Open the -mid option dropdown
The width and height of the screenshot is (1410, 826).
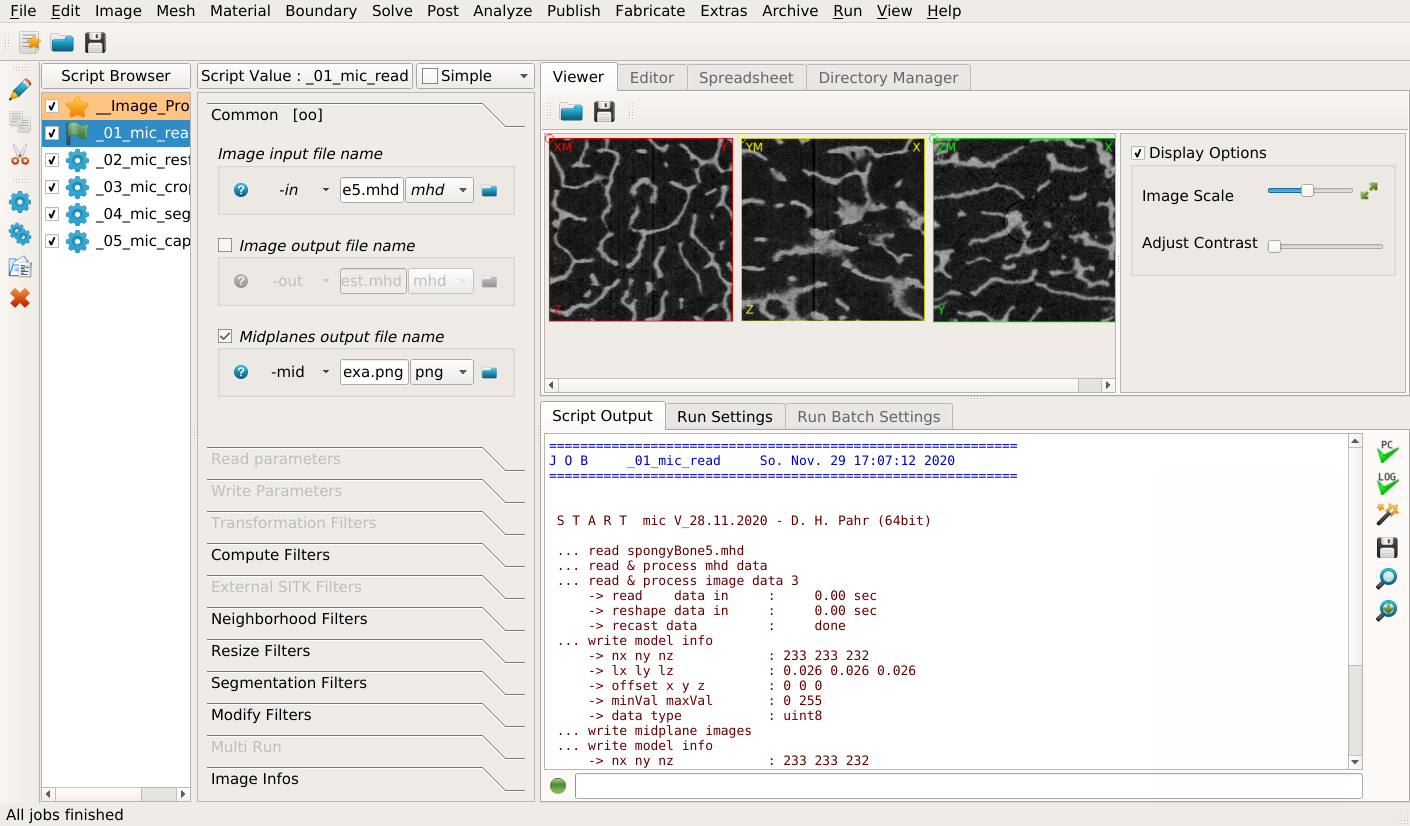click(x=326, y=372)
